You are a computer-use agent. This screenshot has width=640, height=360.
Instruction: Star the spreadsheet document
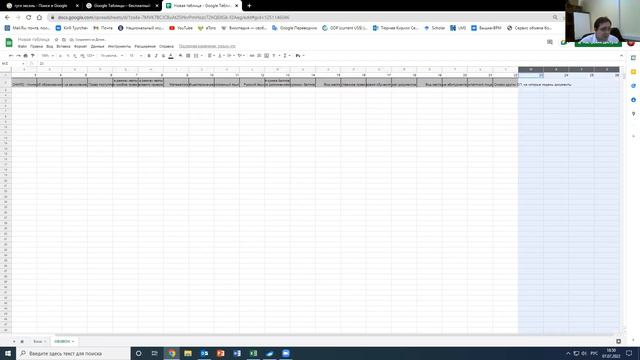(x=57, y=40)
